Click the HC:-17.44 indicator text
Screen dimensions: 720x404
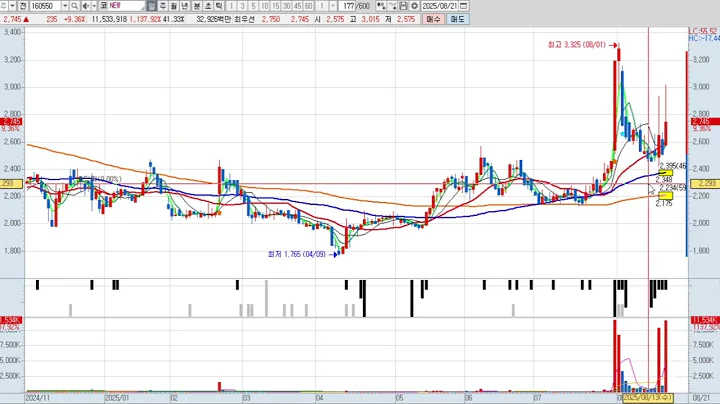click(704, 39)
